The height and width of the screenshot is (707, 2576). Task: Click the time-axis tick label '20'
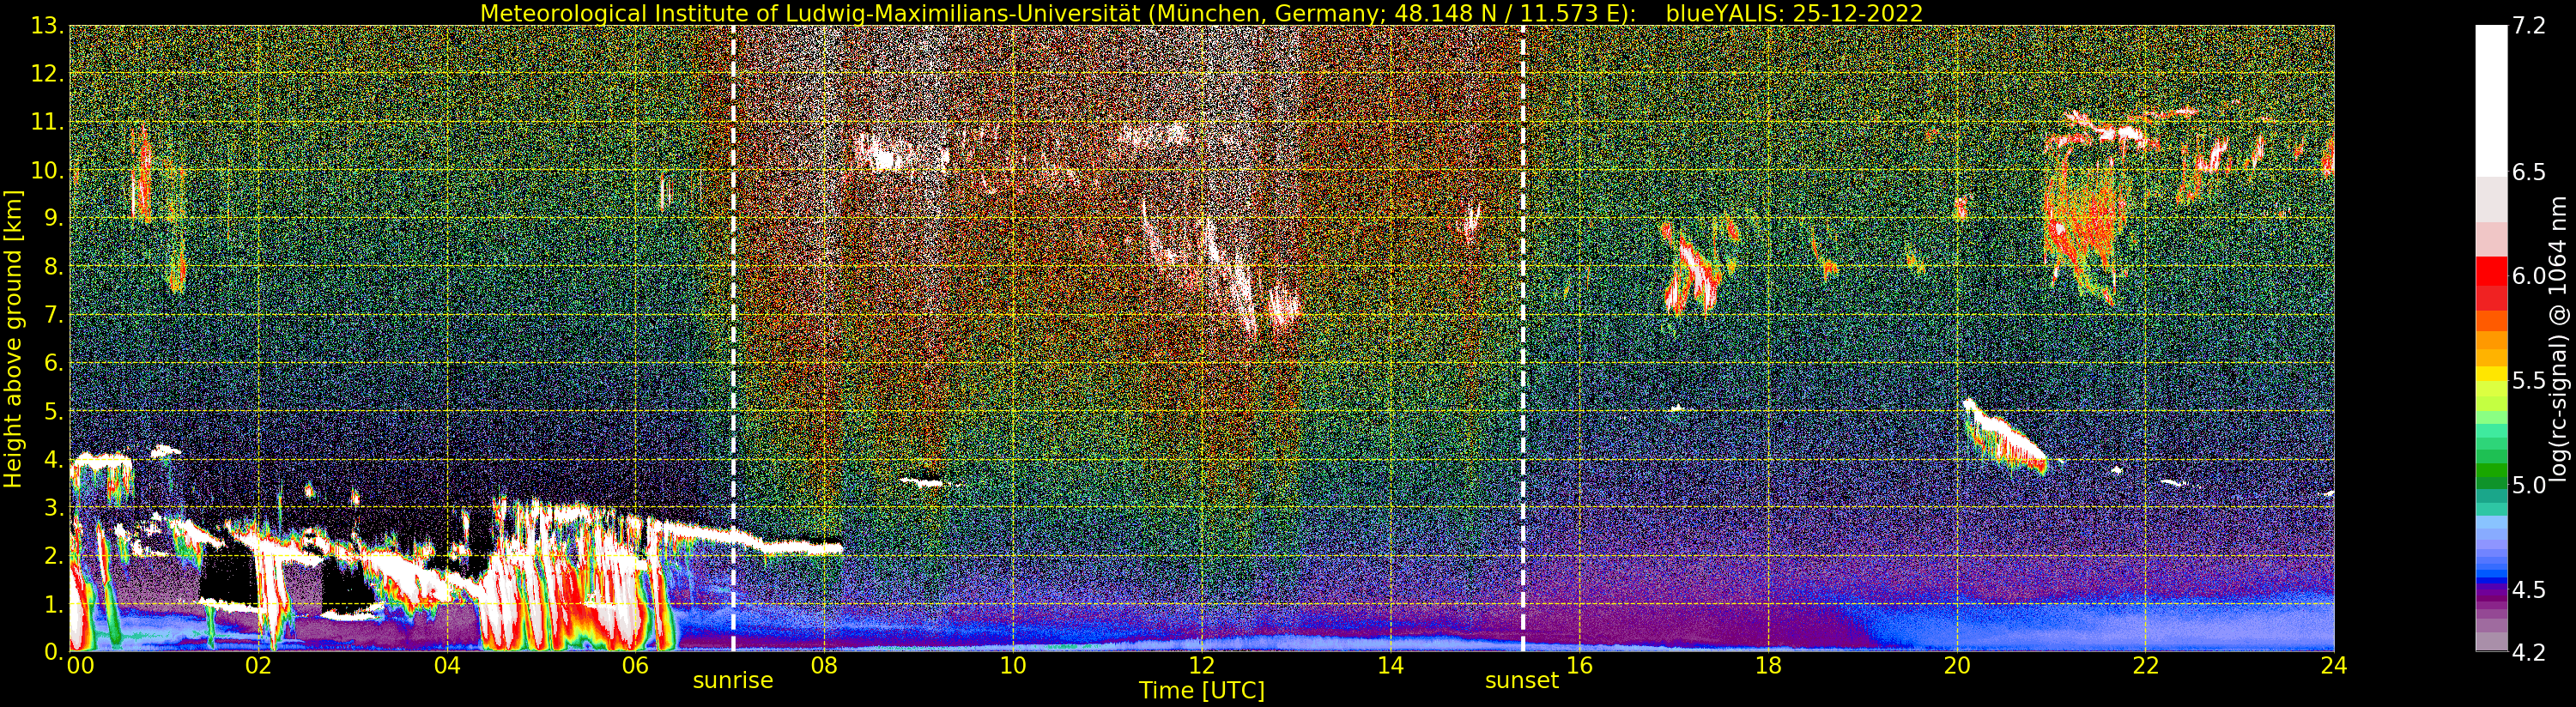pos(1957,665)
